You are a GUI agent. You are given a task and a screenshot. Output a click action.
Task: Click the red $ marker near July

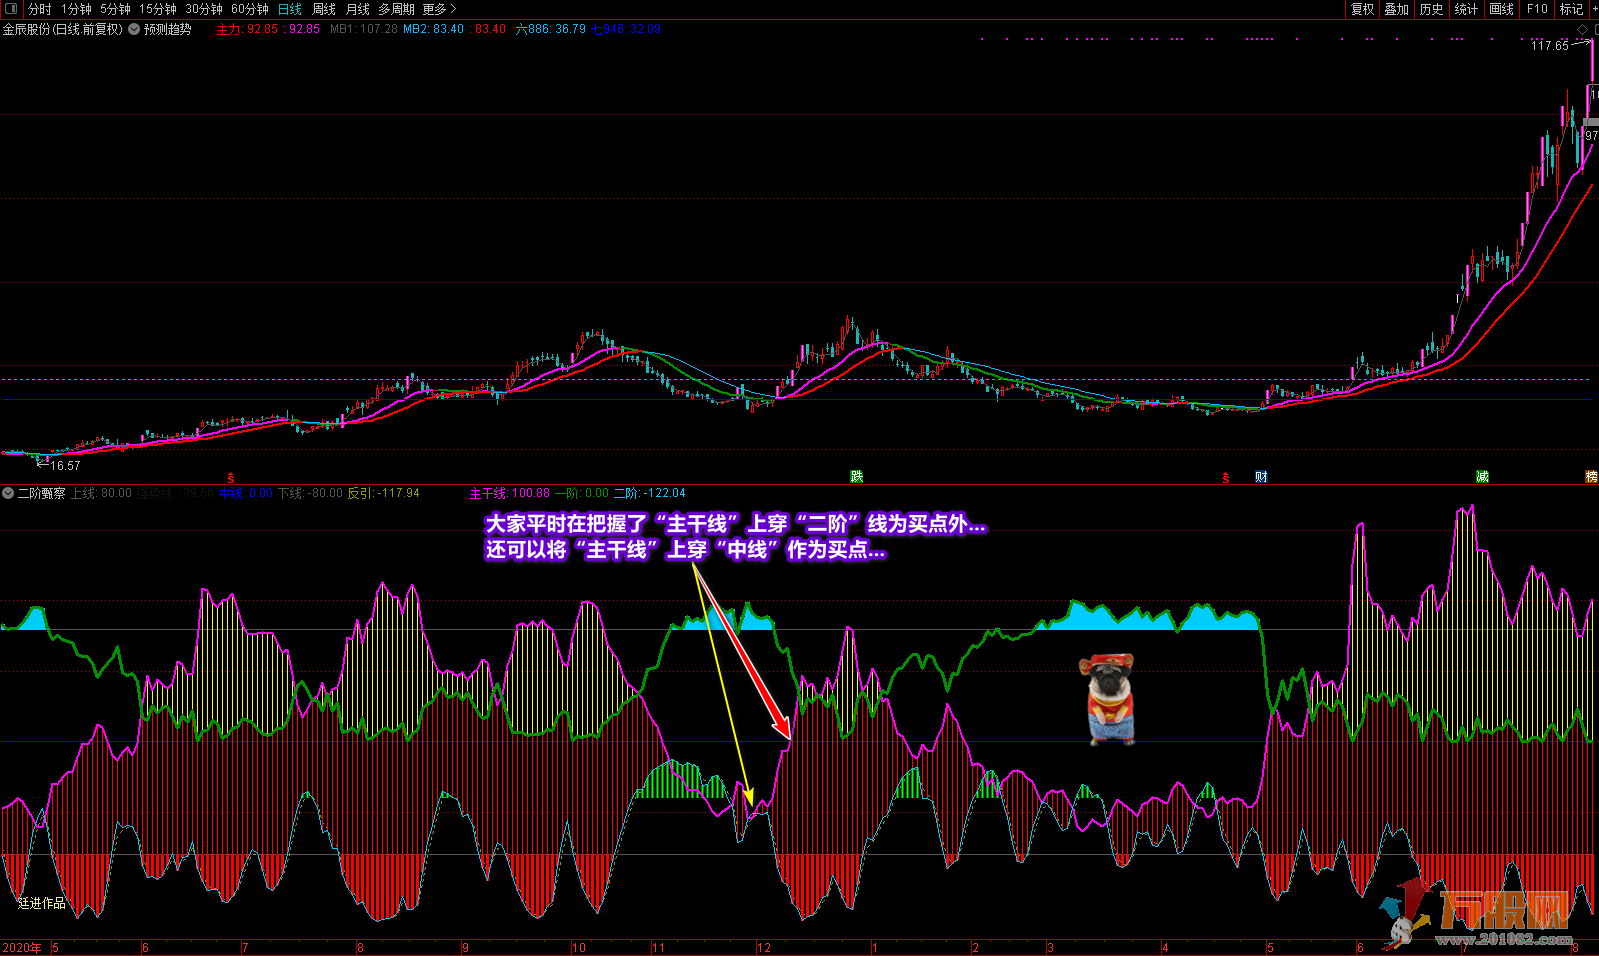[231, 478]
